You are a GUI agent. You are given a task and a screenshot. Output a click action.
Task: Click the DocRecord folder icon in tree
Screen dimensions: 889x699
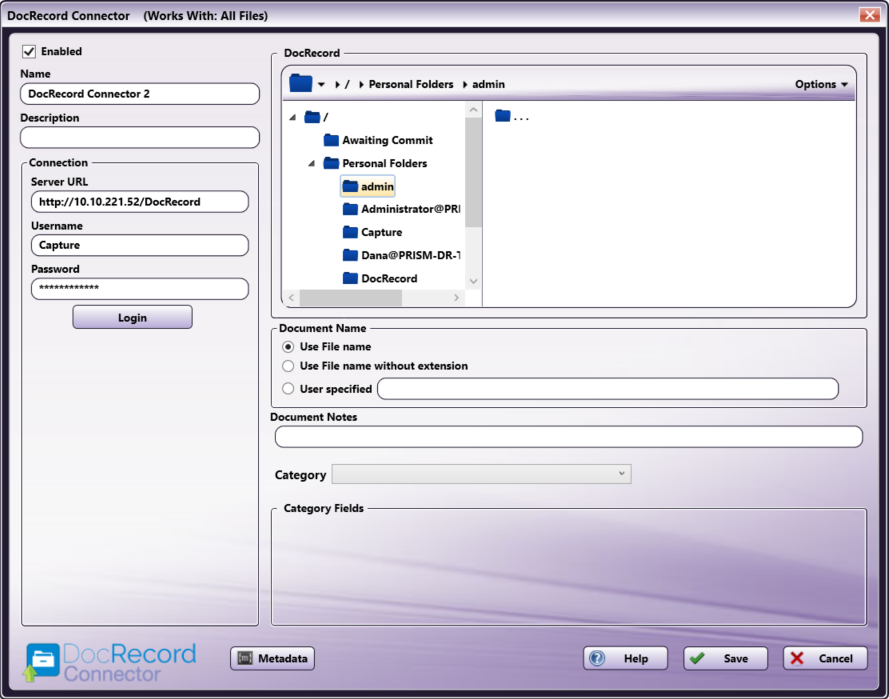click(350, 278)
